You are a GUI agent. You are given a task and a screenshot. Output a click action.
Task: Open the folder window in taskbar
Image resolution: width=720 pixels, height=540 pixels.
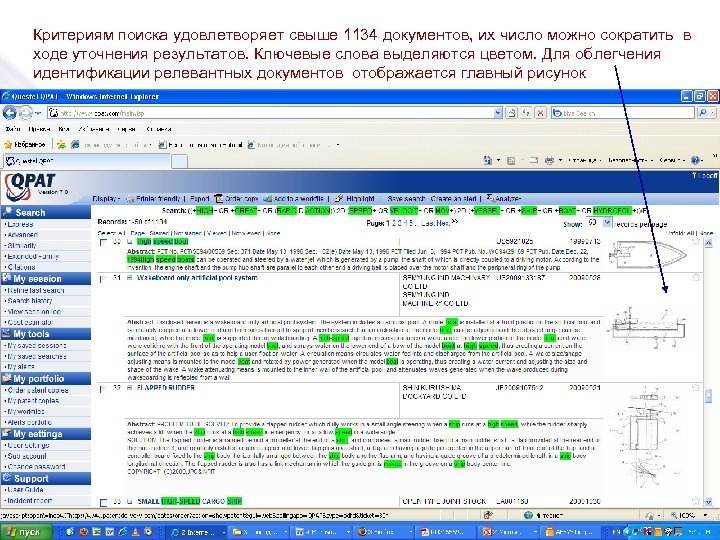[259, 532]
